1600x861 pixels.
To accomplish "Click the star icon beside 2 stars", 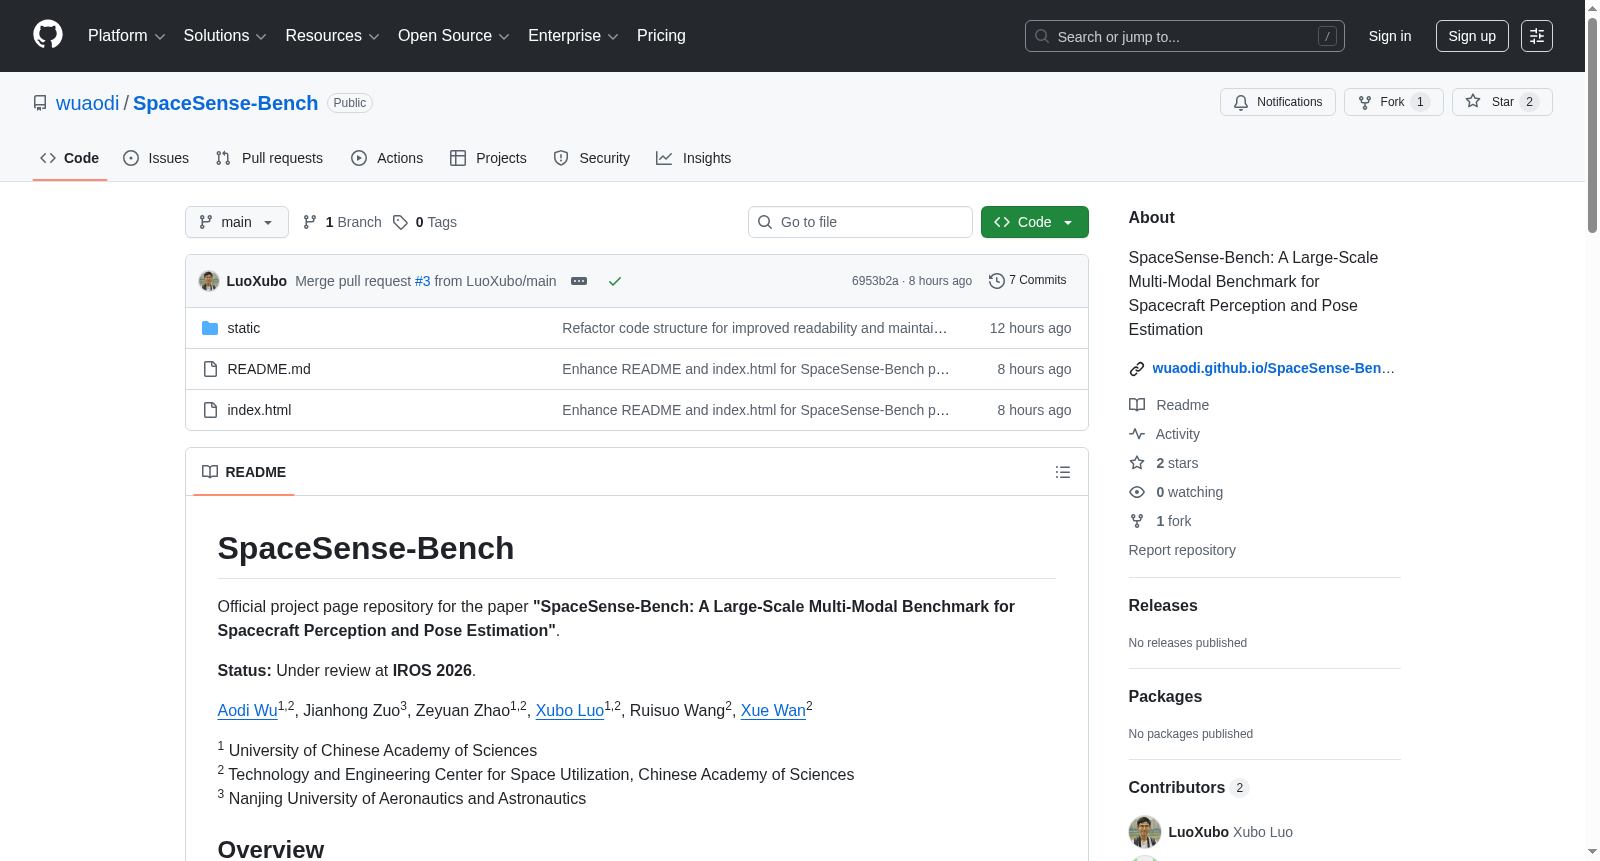I will pyautogui.click(x=1137, y=463).
